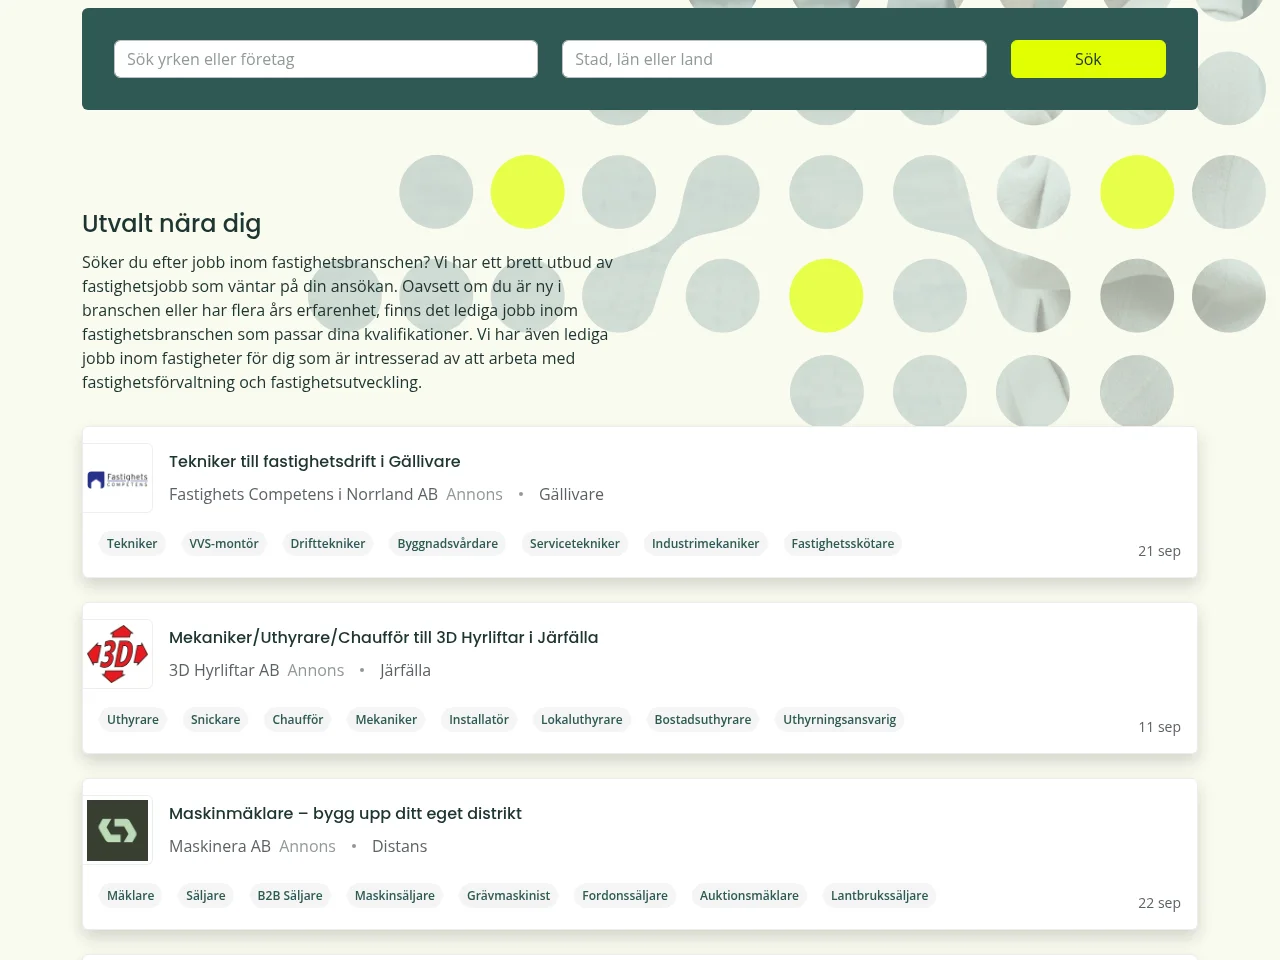Click company name 'Maskinera AB'
Viewport: 1280px width, 960px height.
click(x=220, y=846)
